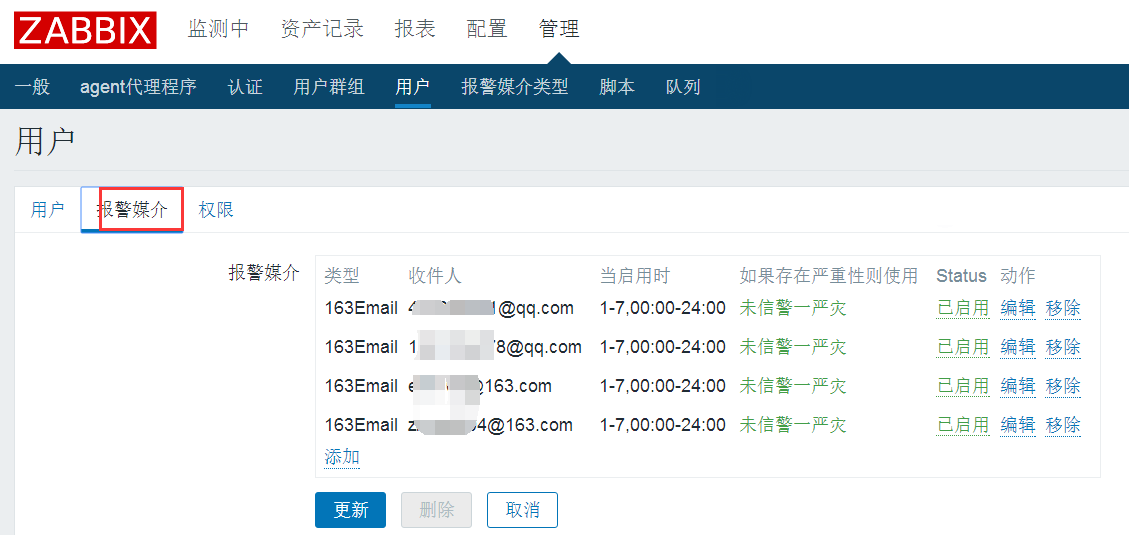The image size is (1129, 535).
Task: Go to 用户群组 submenu
Action: click(x=329, y=87)
